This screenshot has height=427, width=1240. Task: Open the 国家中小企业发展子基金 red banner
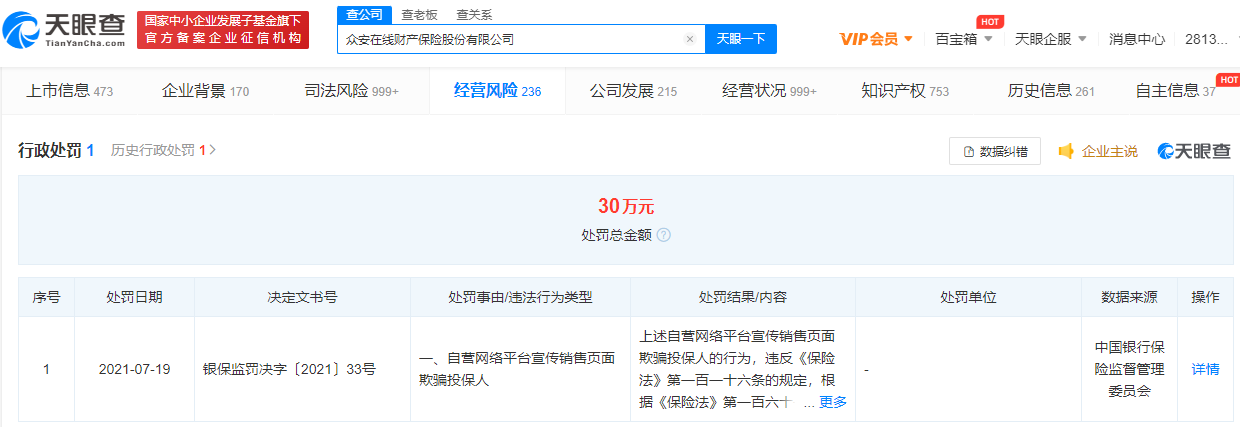click(223, 30)
